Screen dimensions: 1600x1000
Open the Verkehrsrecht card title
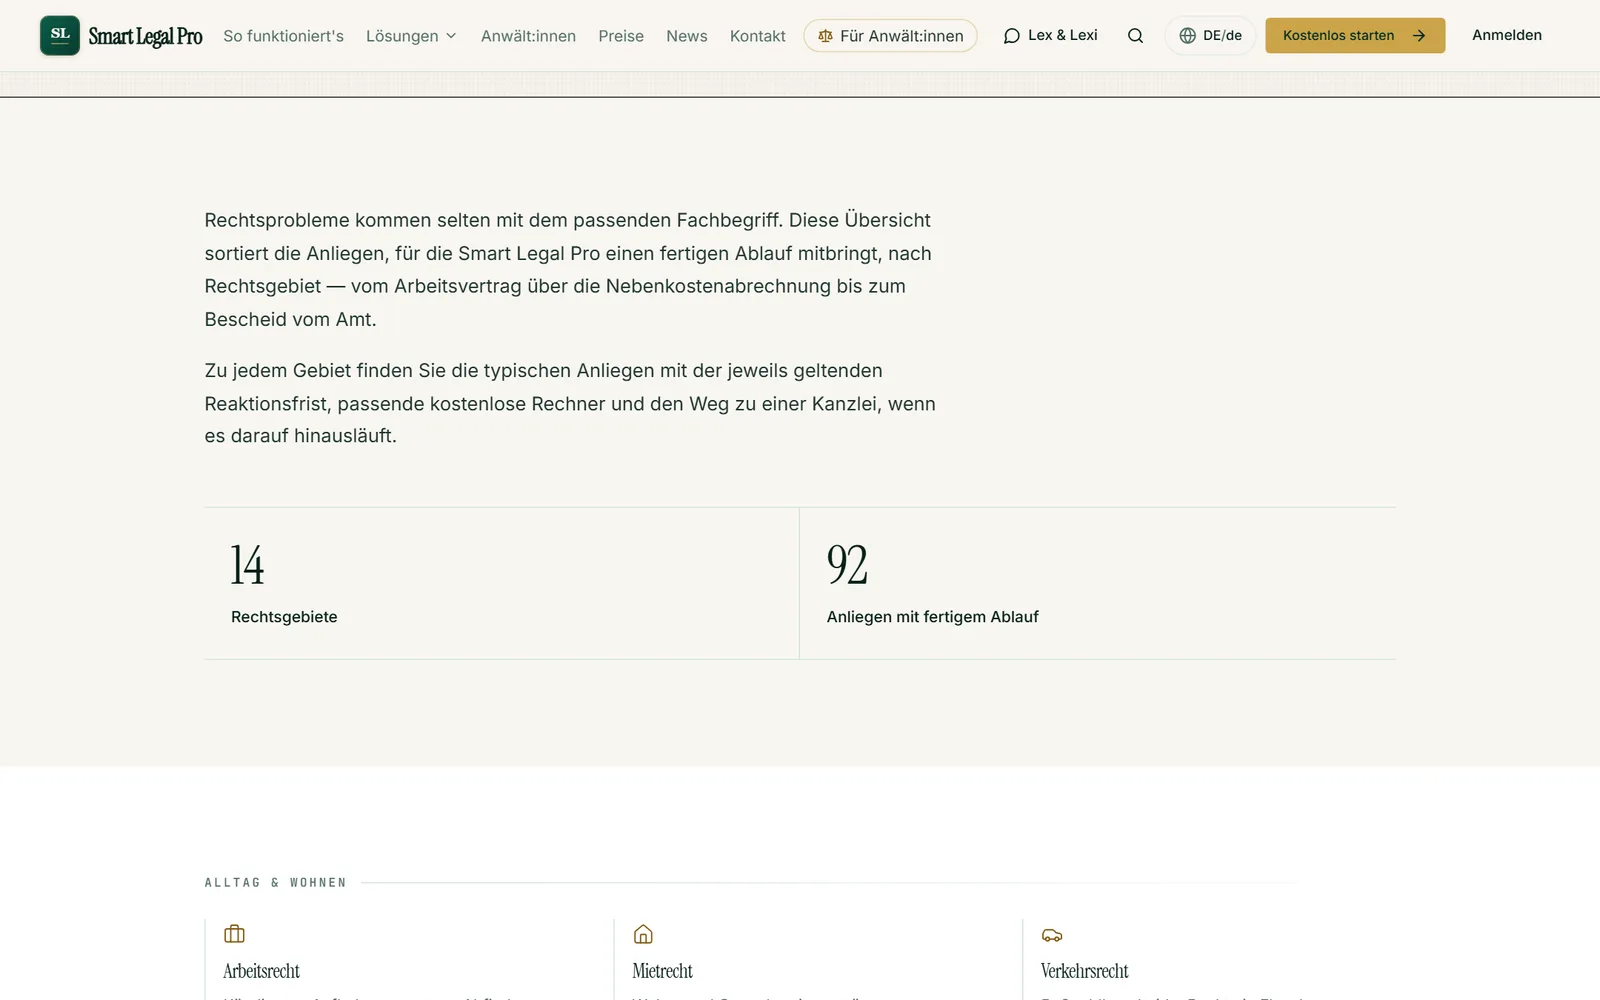pyautogui.click(x=1084, y=971)
